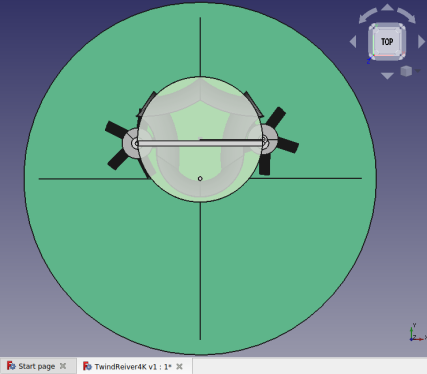Viewport: 427px width, 374px height.
Task: Click the small mini-cube view icon
Action: coord(406,71)
